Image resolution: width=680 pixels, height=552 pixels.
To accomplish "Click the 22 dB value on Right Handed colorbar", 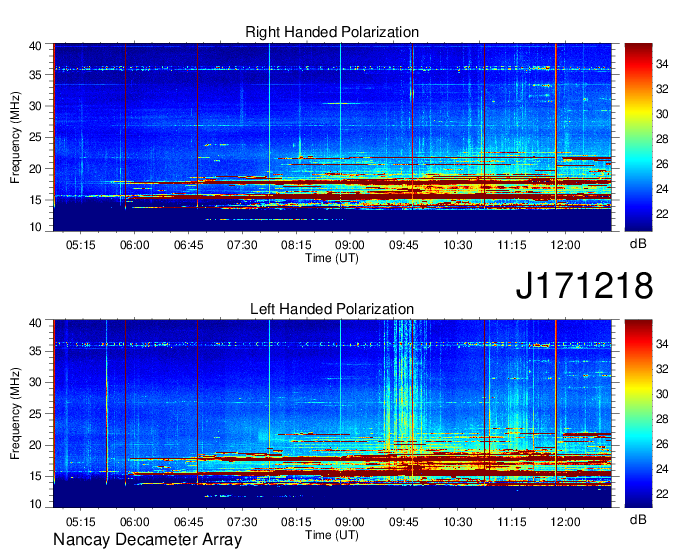I will 662,214.
